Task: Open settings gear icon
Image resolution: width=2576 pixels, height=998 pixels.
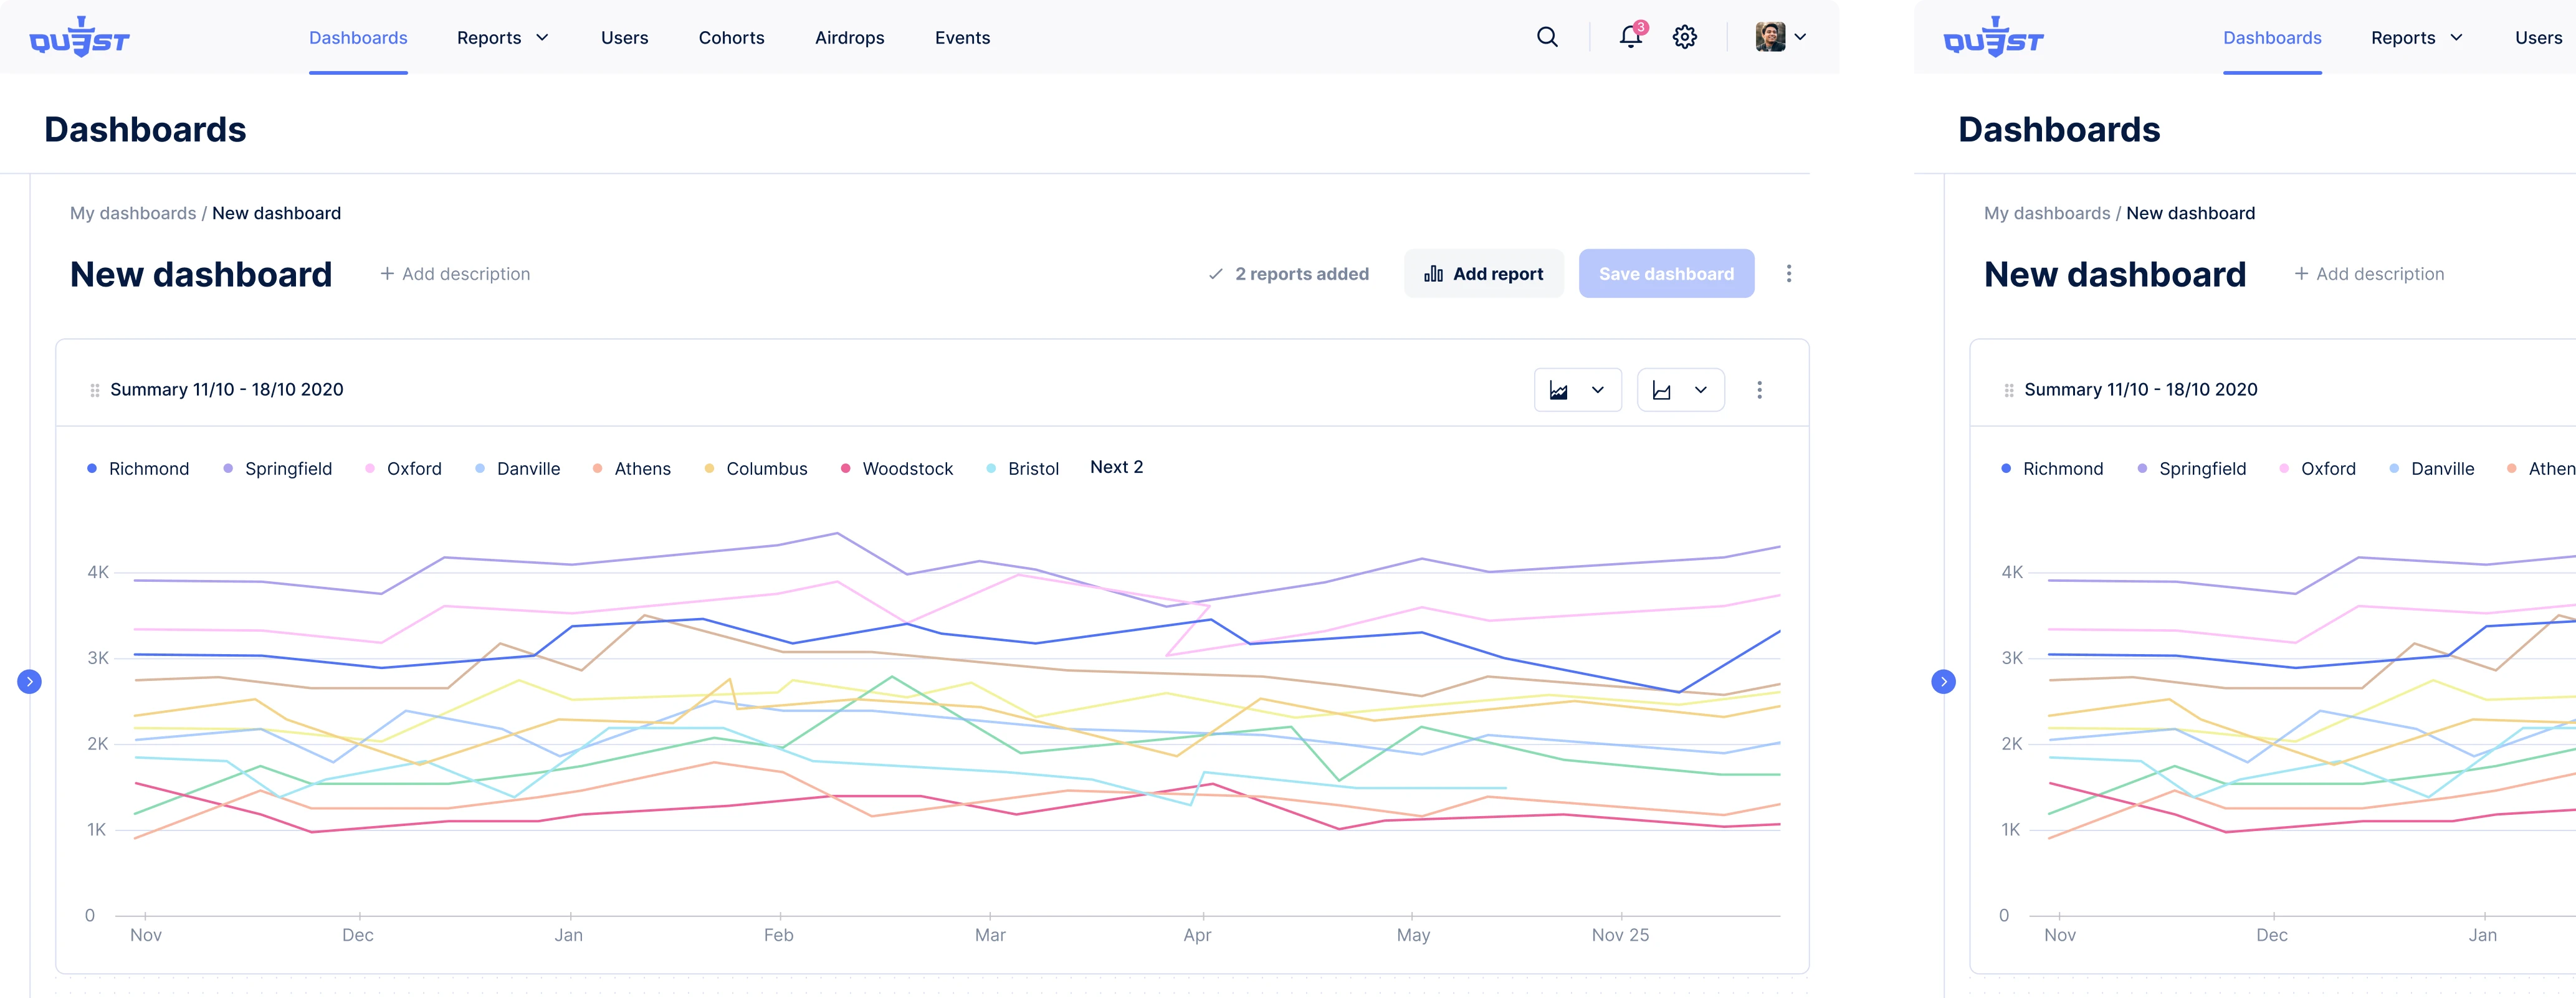Action: [x=1685, y=37]
